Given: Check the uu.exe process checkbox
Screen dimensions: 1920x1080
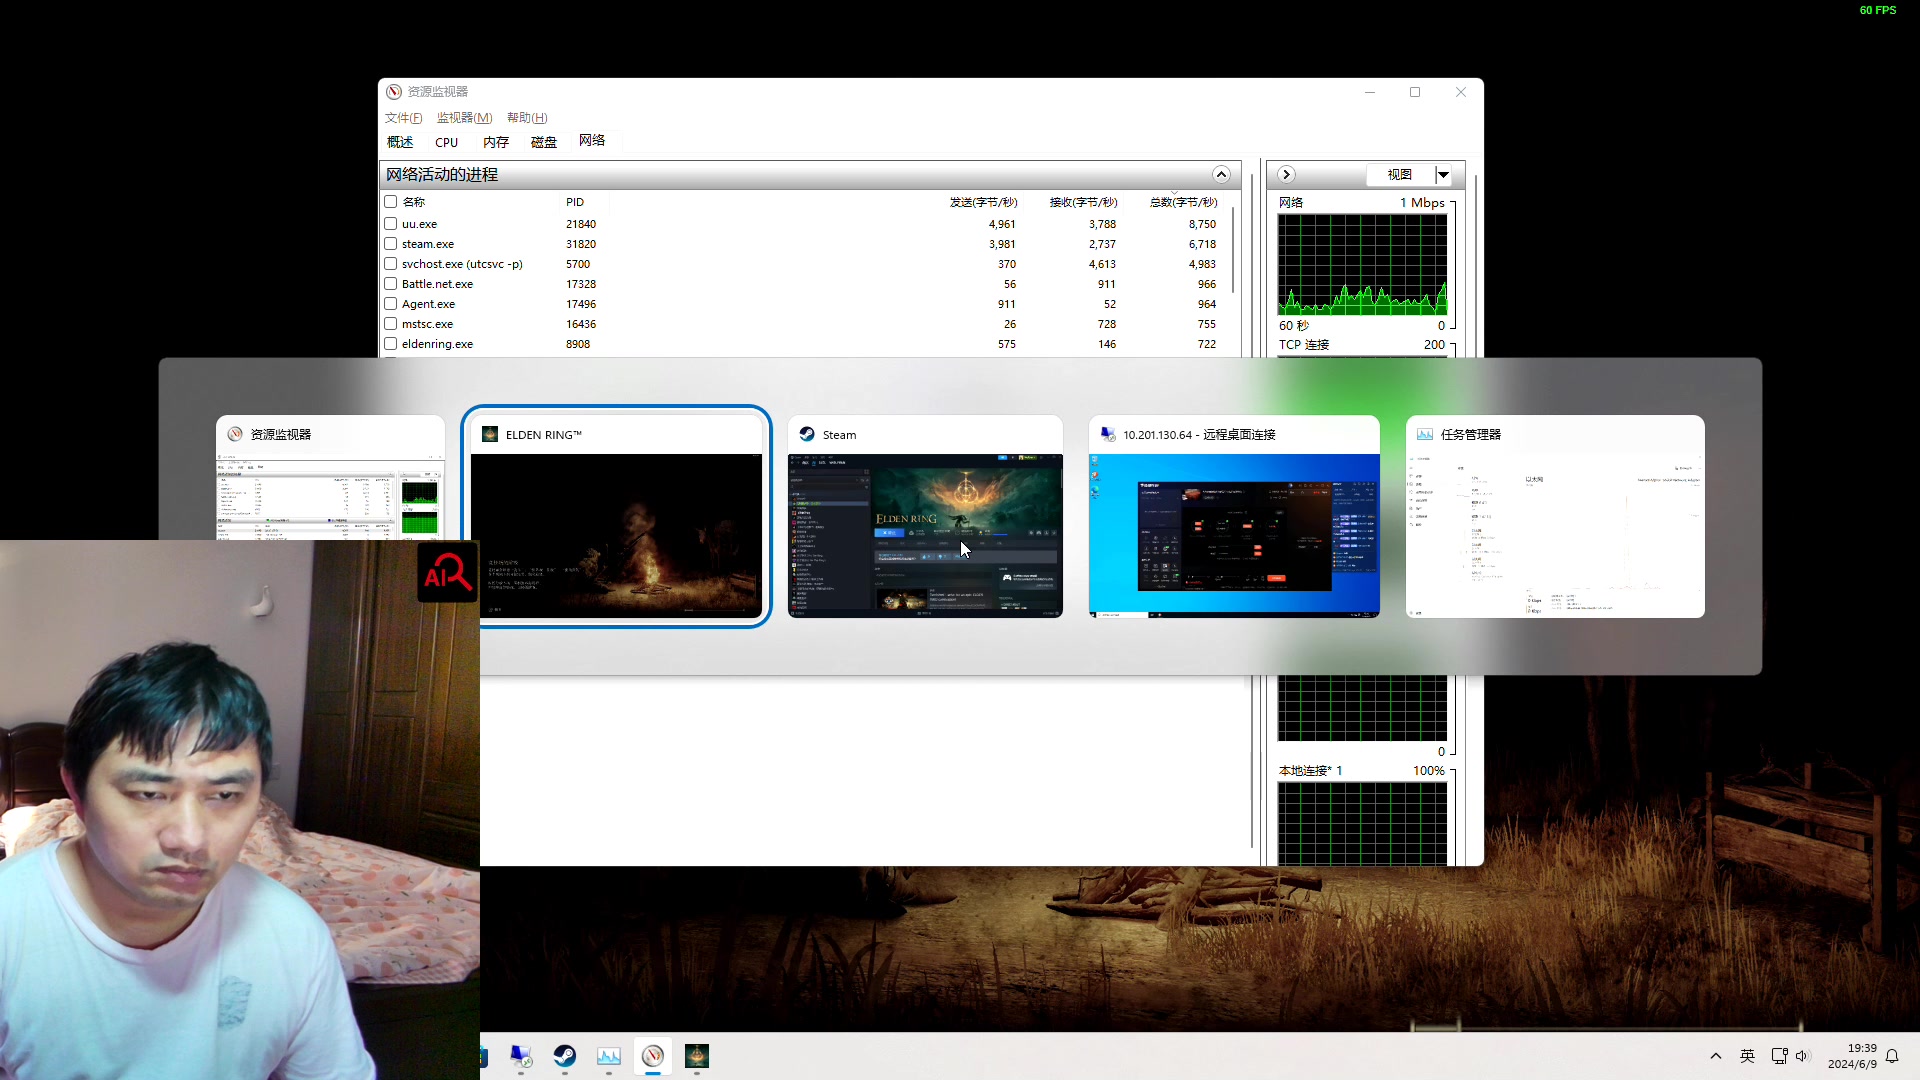Looking at the screenshot, I should [391, 224].
